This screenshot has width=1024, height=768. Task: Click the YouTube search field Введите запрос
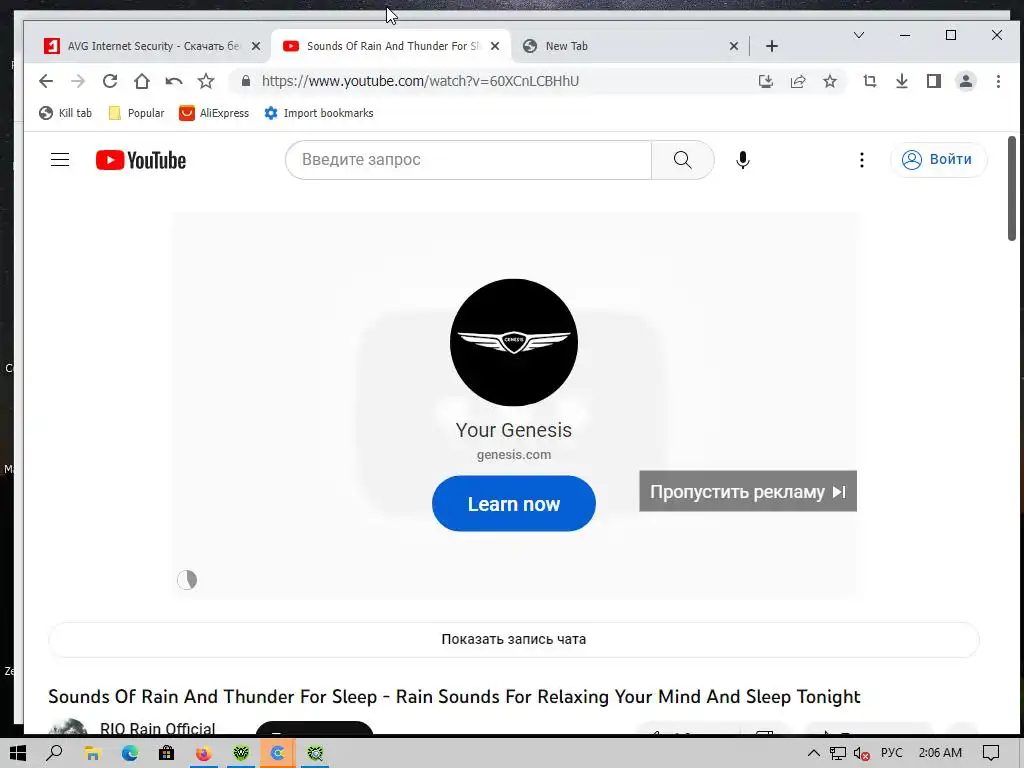pyautogui.click(x=468, y=160)
